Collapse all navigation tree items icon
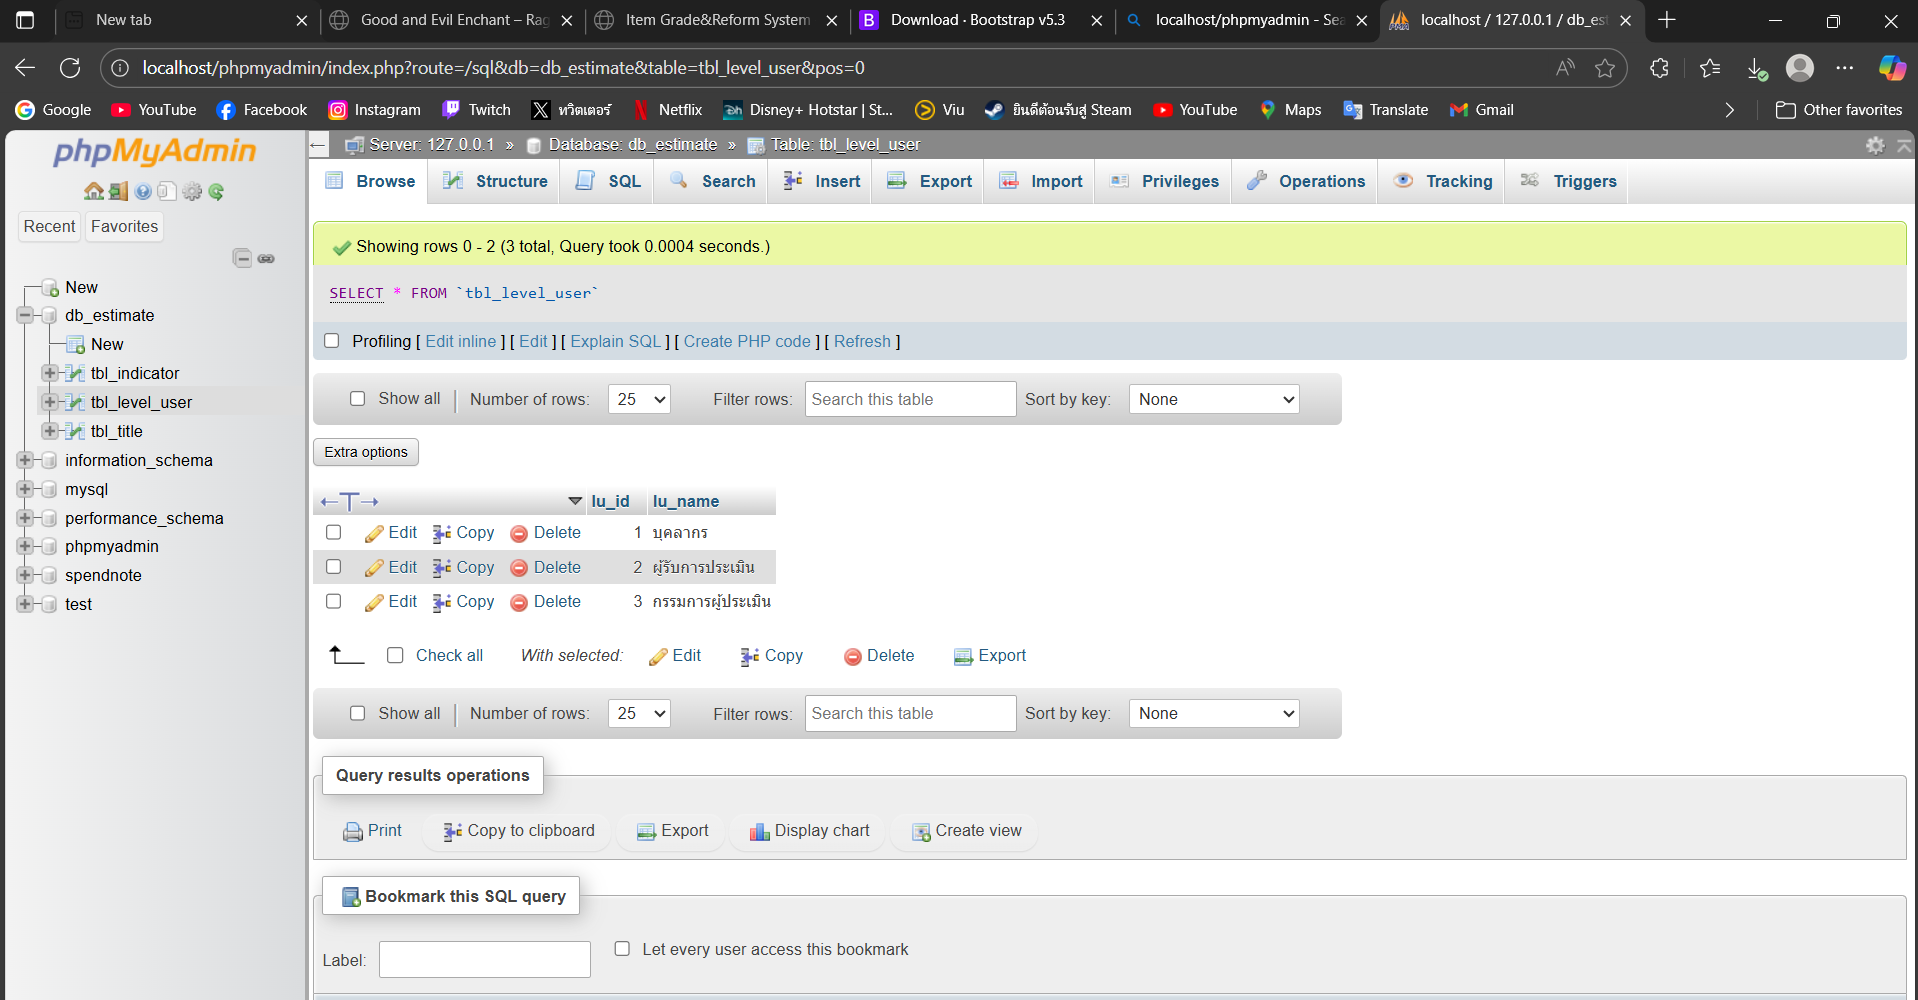Viewport: 1918px width, 1000px height. coord(242,258)
